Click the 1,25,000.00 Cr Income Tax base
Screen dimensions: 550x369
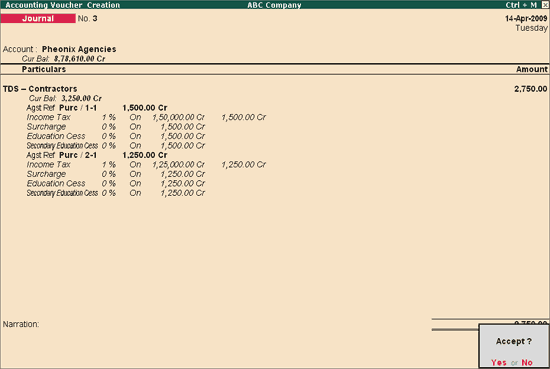(178, 165)
